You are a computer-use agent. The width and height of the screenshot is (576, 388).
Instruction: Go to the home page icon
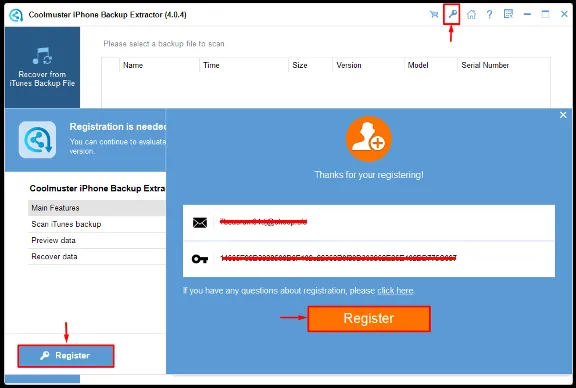pyautogui.click(x=471, y=14)
